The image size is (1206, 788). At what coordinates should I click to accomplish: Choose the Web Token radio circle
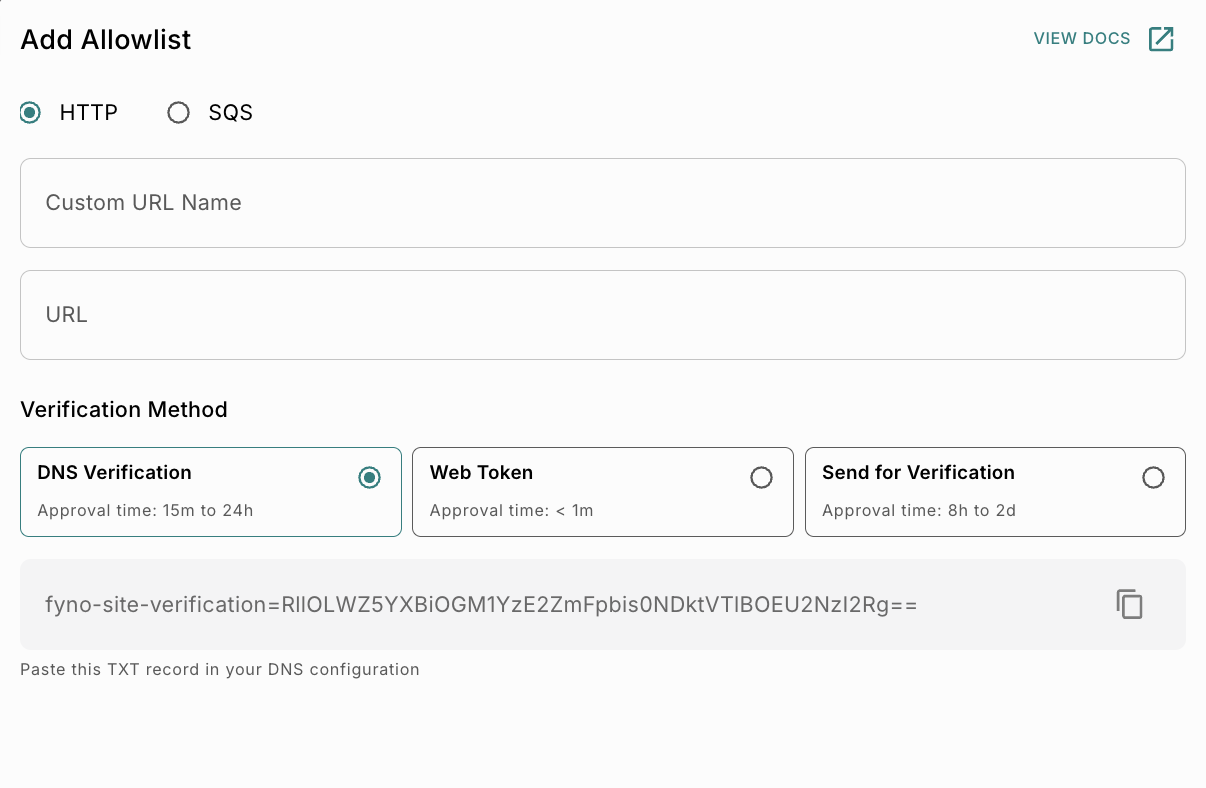point(761,478)
